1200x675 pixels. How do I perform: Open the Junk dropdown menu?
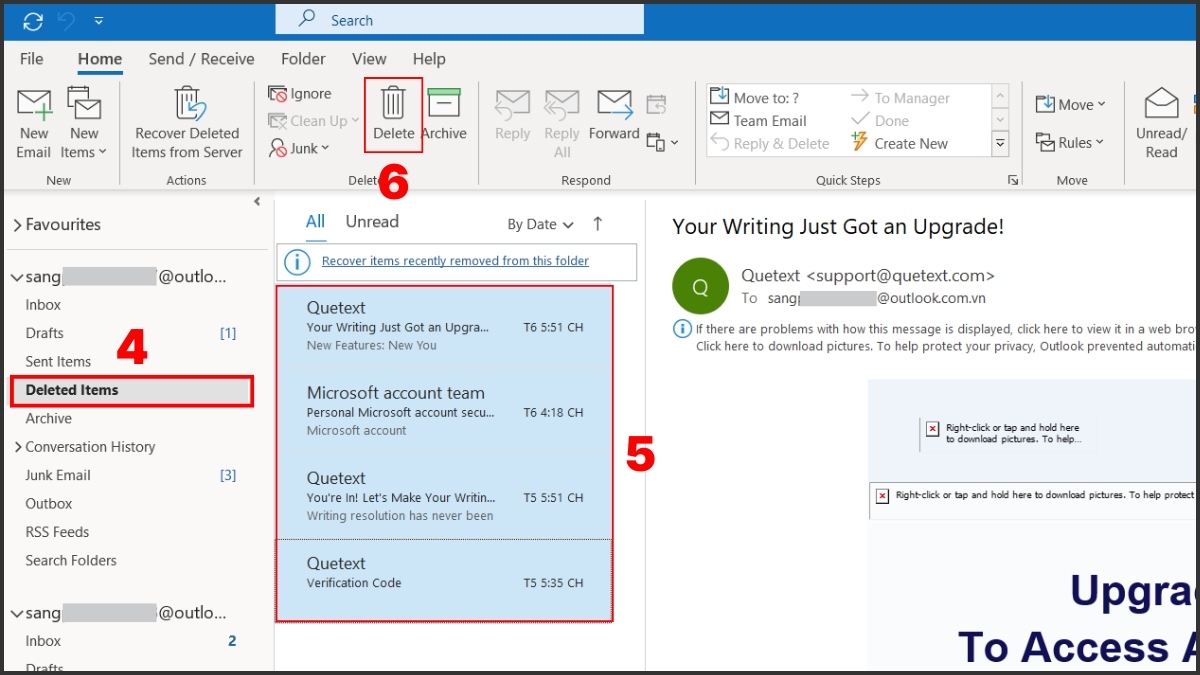(x=300, y=148)
